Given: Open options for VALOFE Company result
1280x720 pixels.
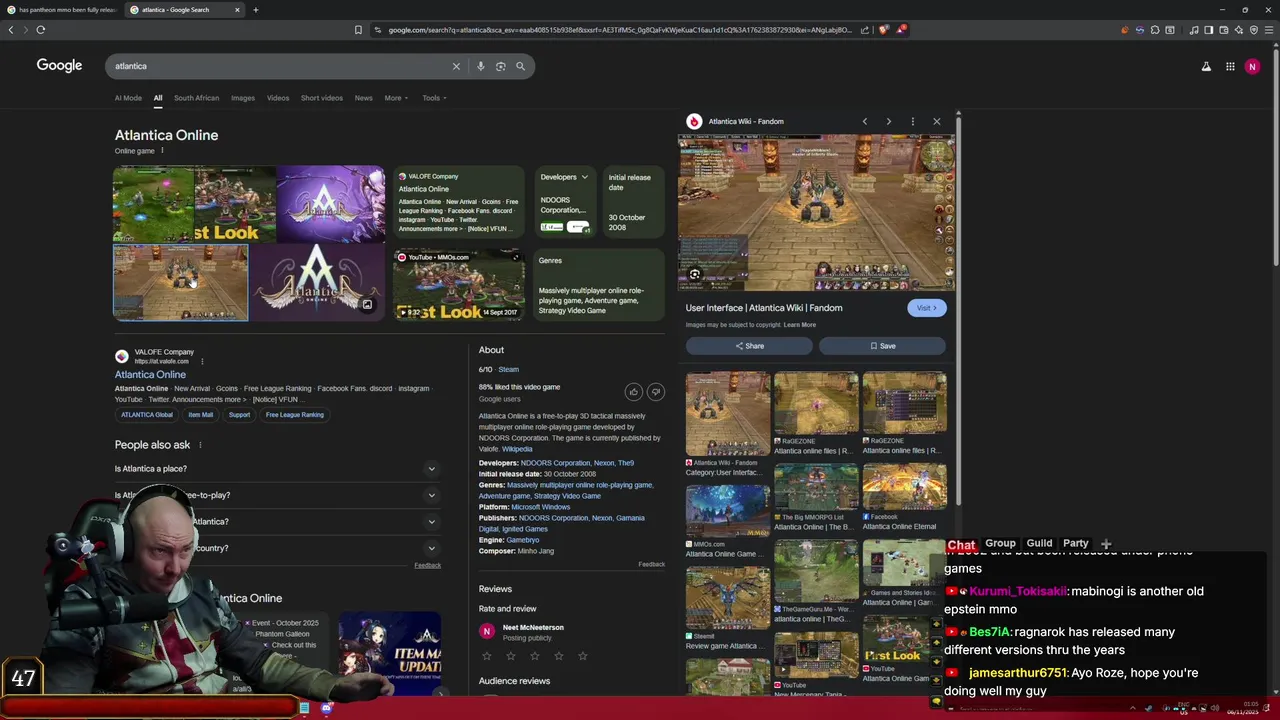Looking at the screenshot, I should pyautogui.click(x=202, y=361).
